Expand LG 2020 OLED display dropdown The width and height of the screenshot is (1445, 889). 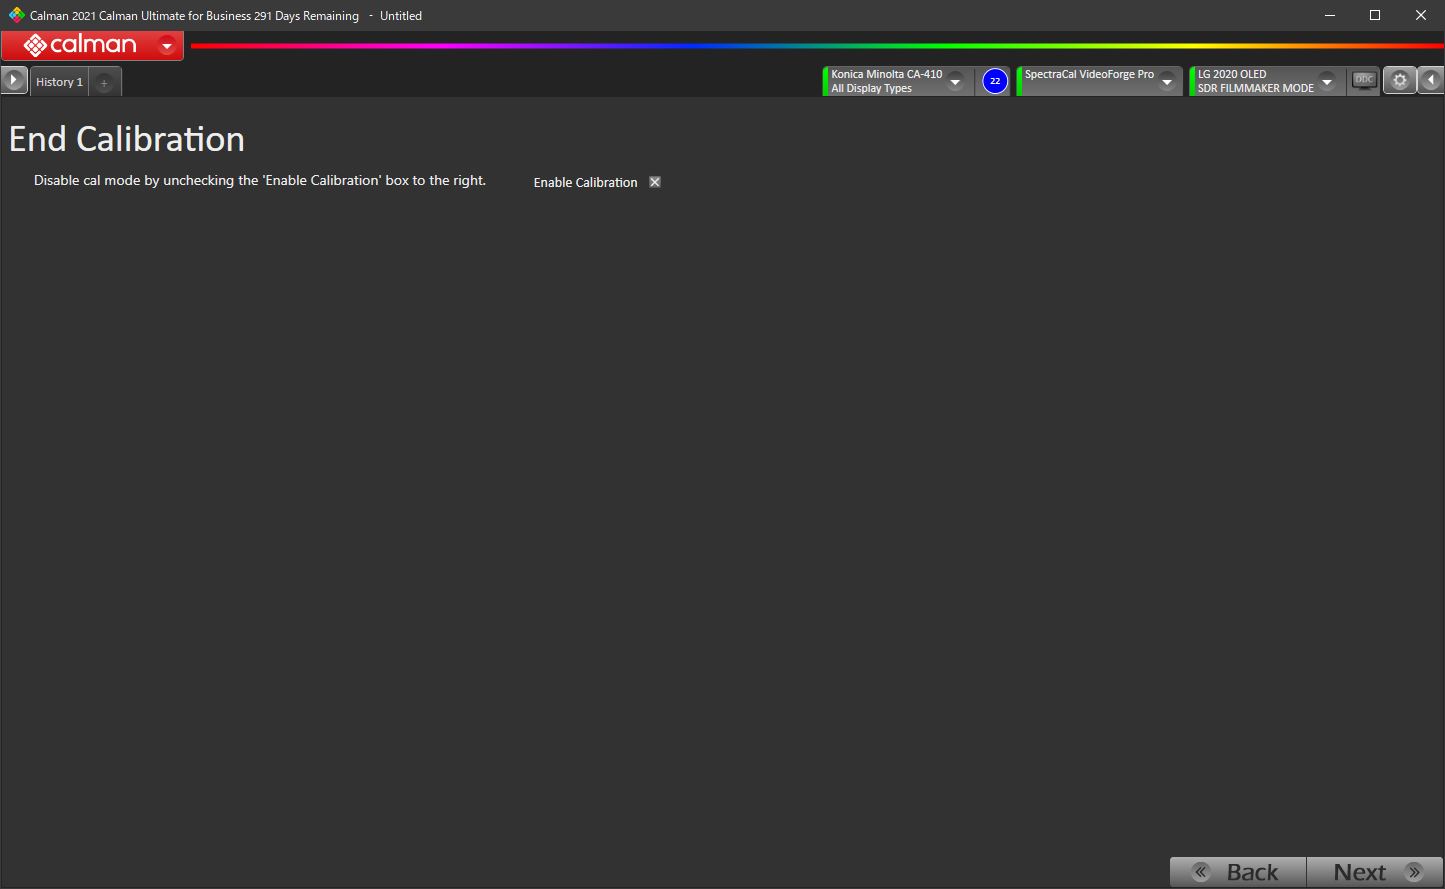point(1326,82)
